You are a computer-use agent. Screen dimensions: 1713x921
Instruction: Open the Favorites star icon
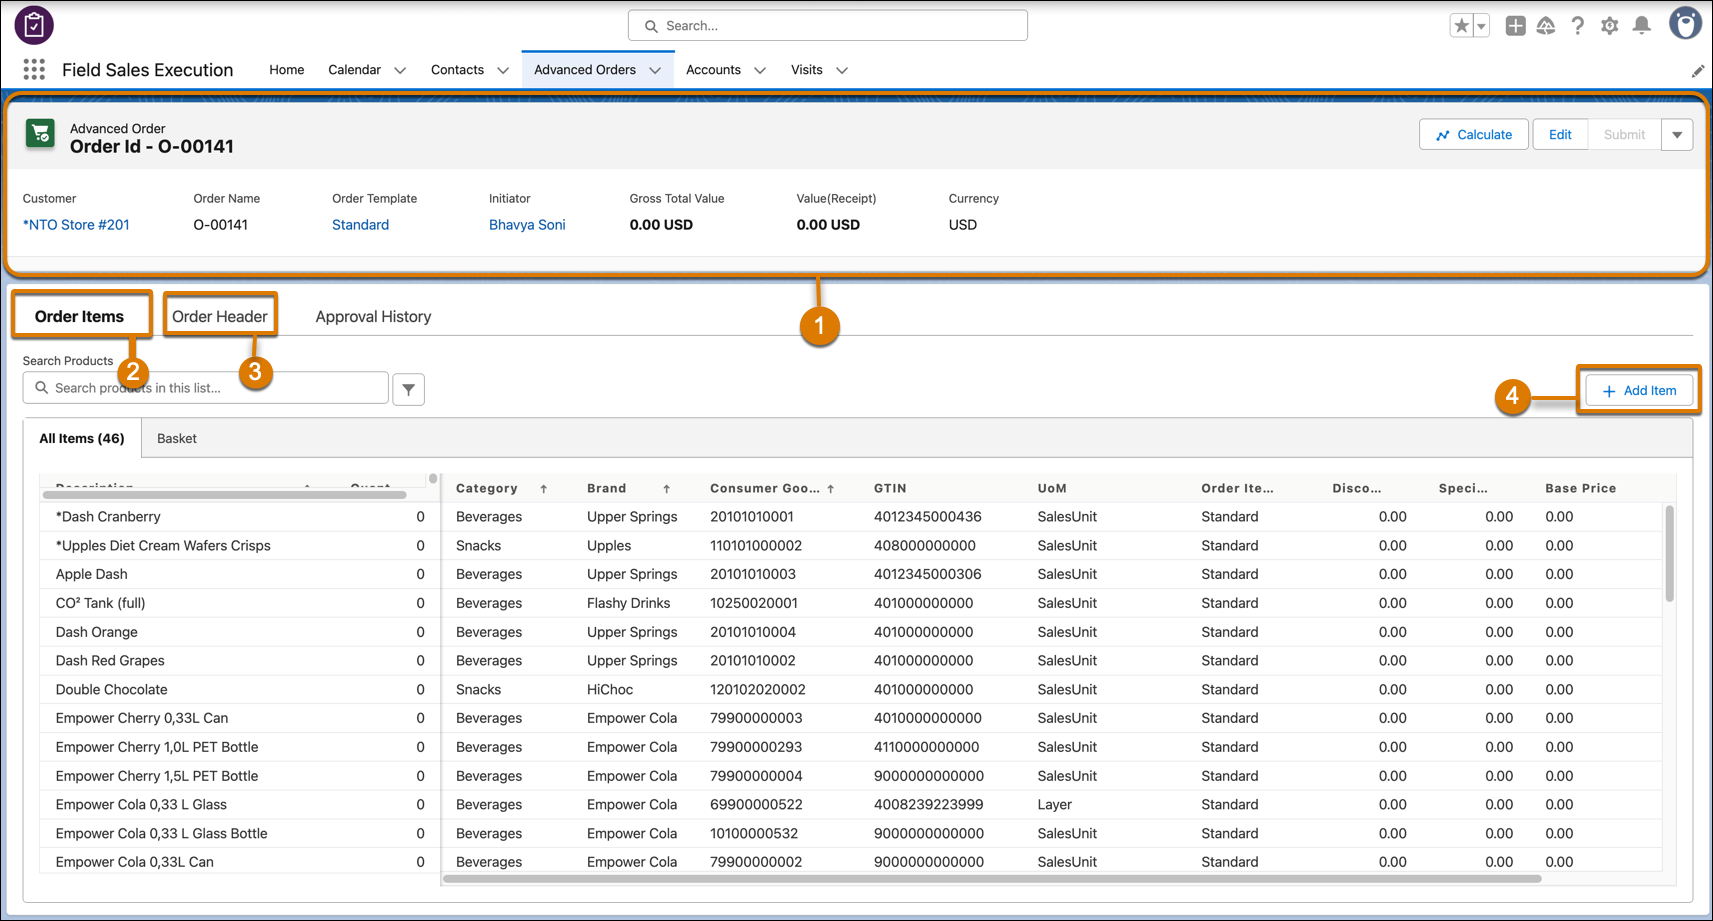pyautogui.click(x=1461, y=26)
